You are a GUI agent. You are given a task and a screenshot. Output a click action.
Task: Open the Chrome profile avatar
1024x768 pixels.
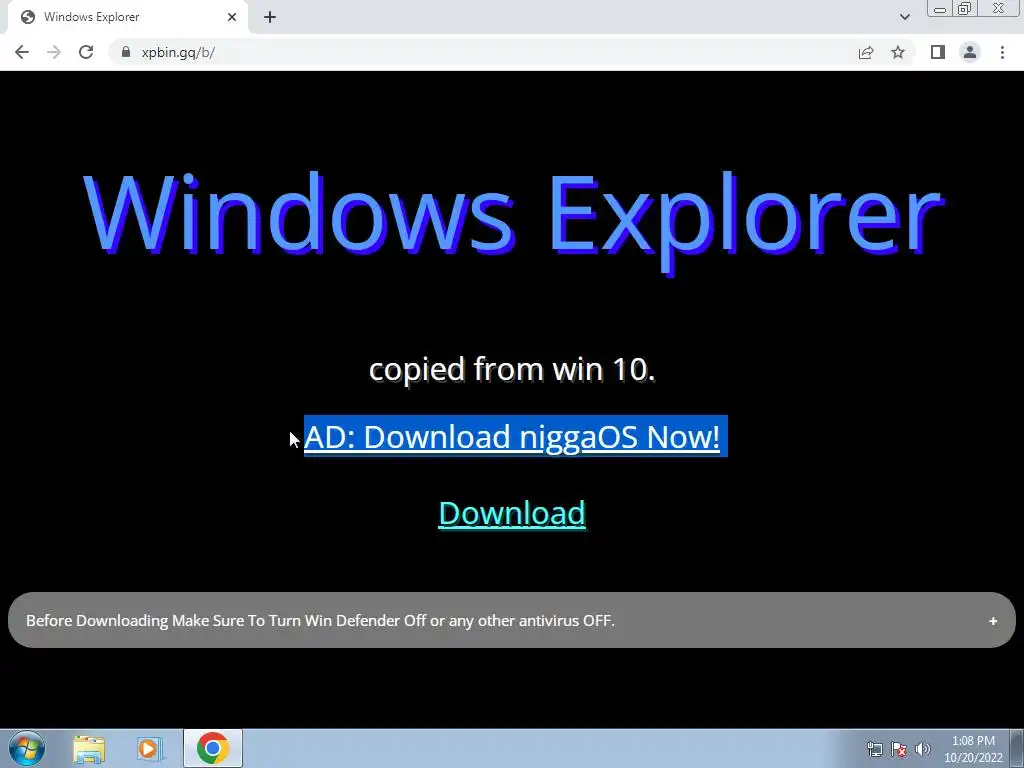coord(970,52)
